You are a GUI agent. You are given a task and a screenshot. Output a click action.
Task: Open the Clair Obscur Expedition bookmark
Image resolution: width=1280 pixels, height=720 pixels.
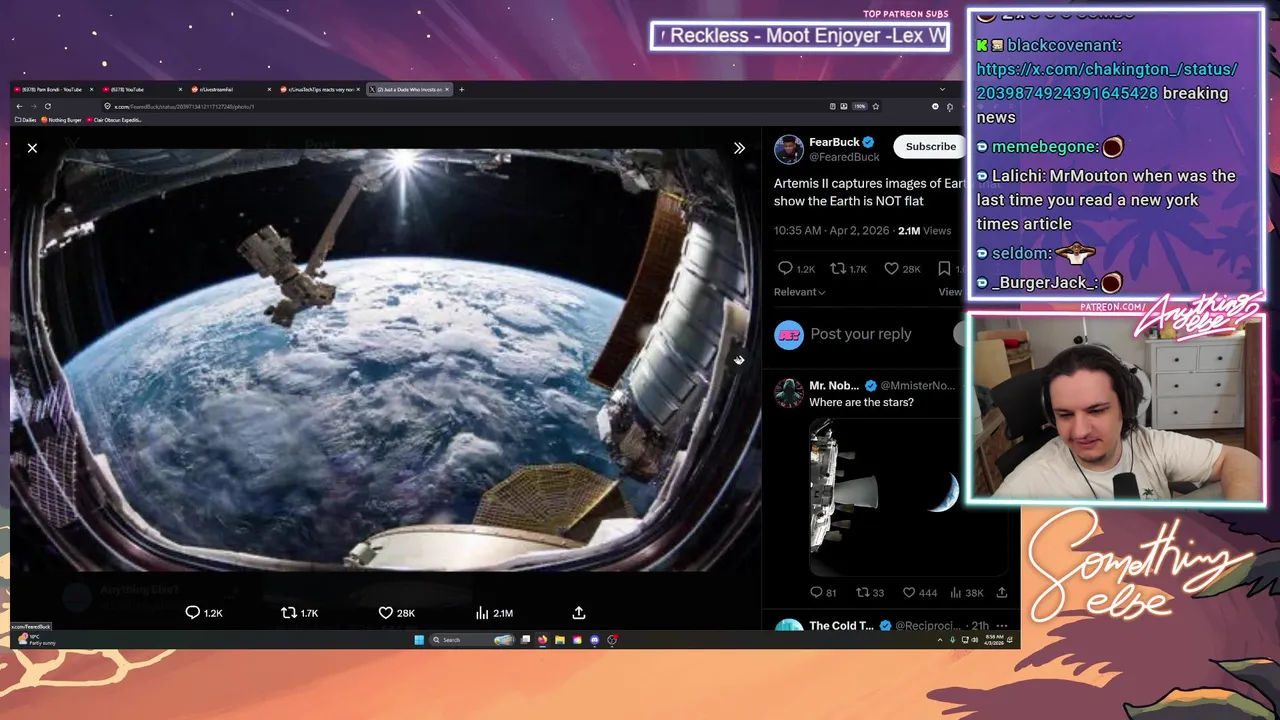pyautogui.click(x=115, y=120)
